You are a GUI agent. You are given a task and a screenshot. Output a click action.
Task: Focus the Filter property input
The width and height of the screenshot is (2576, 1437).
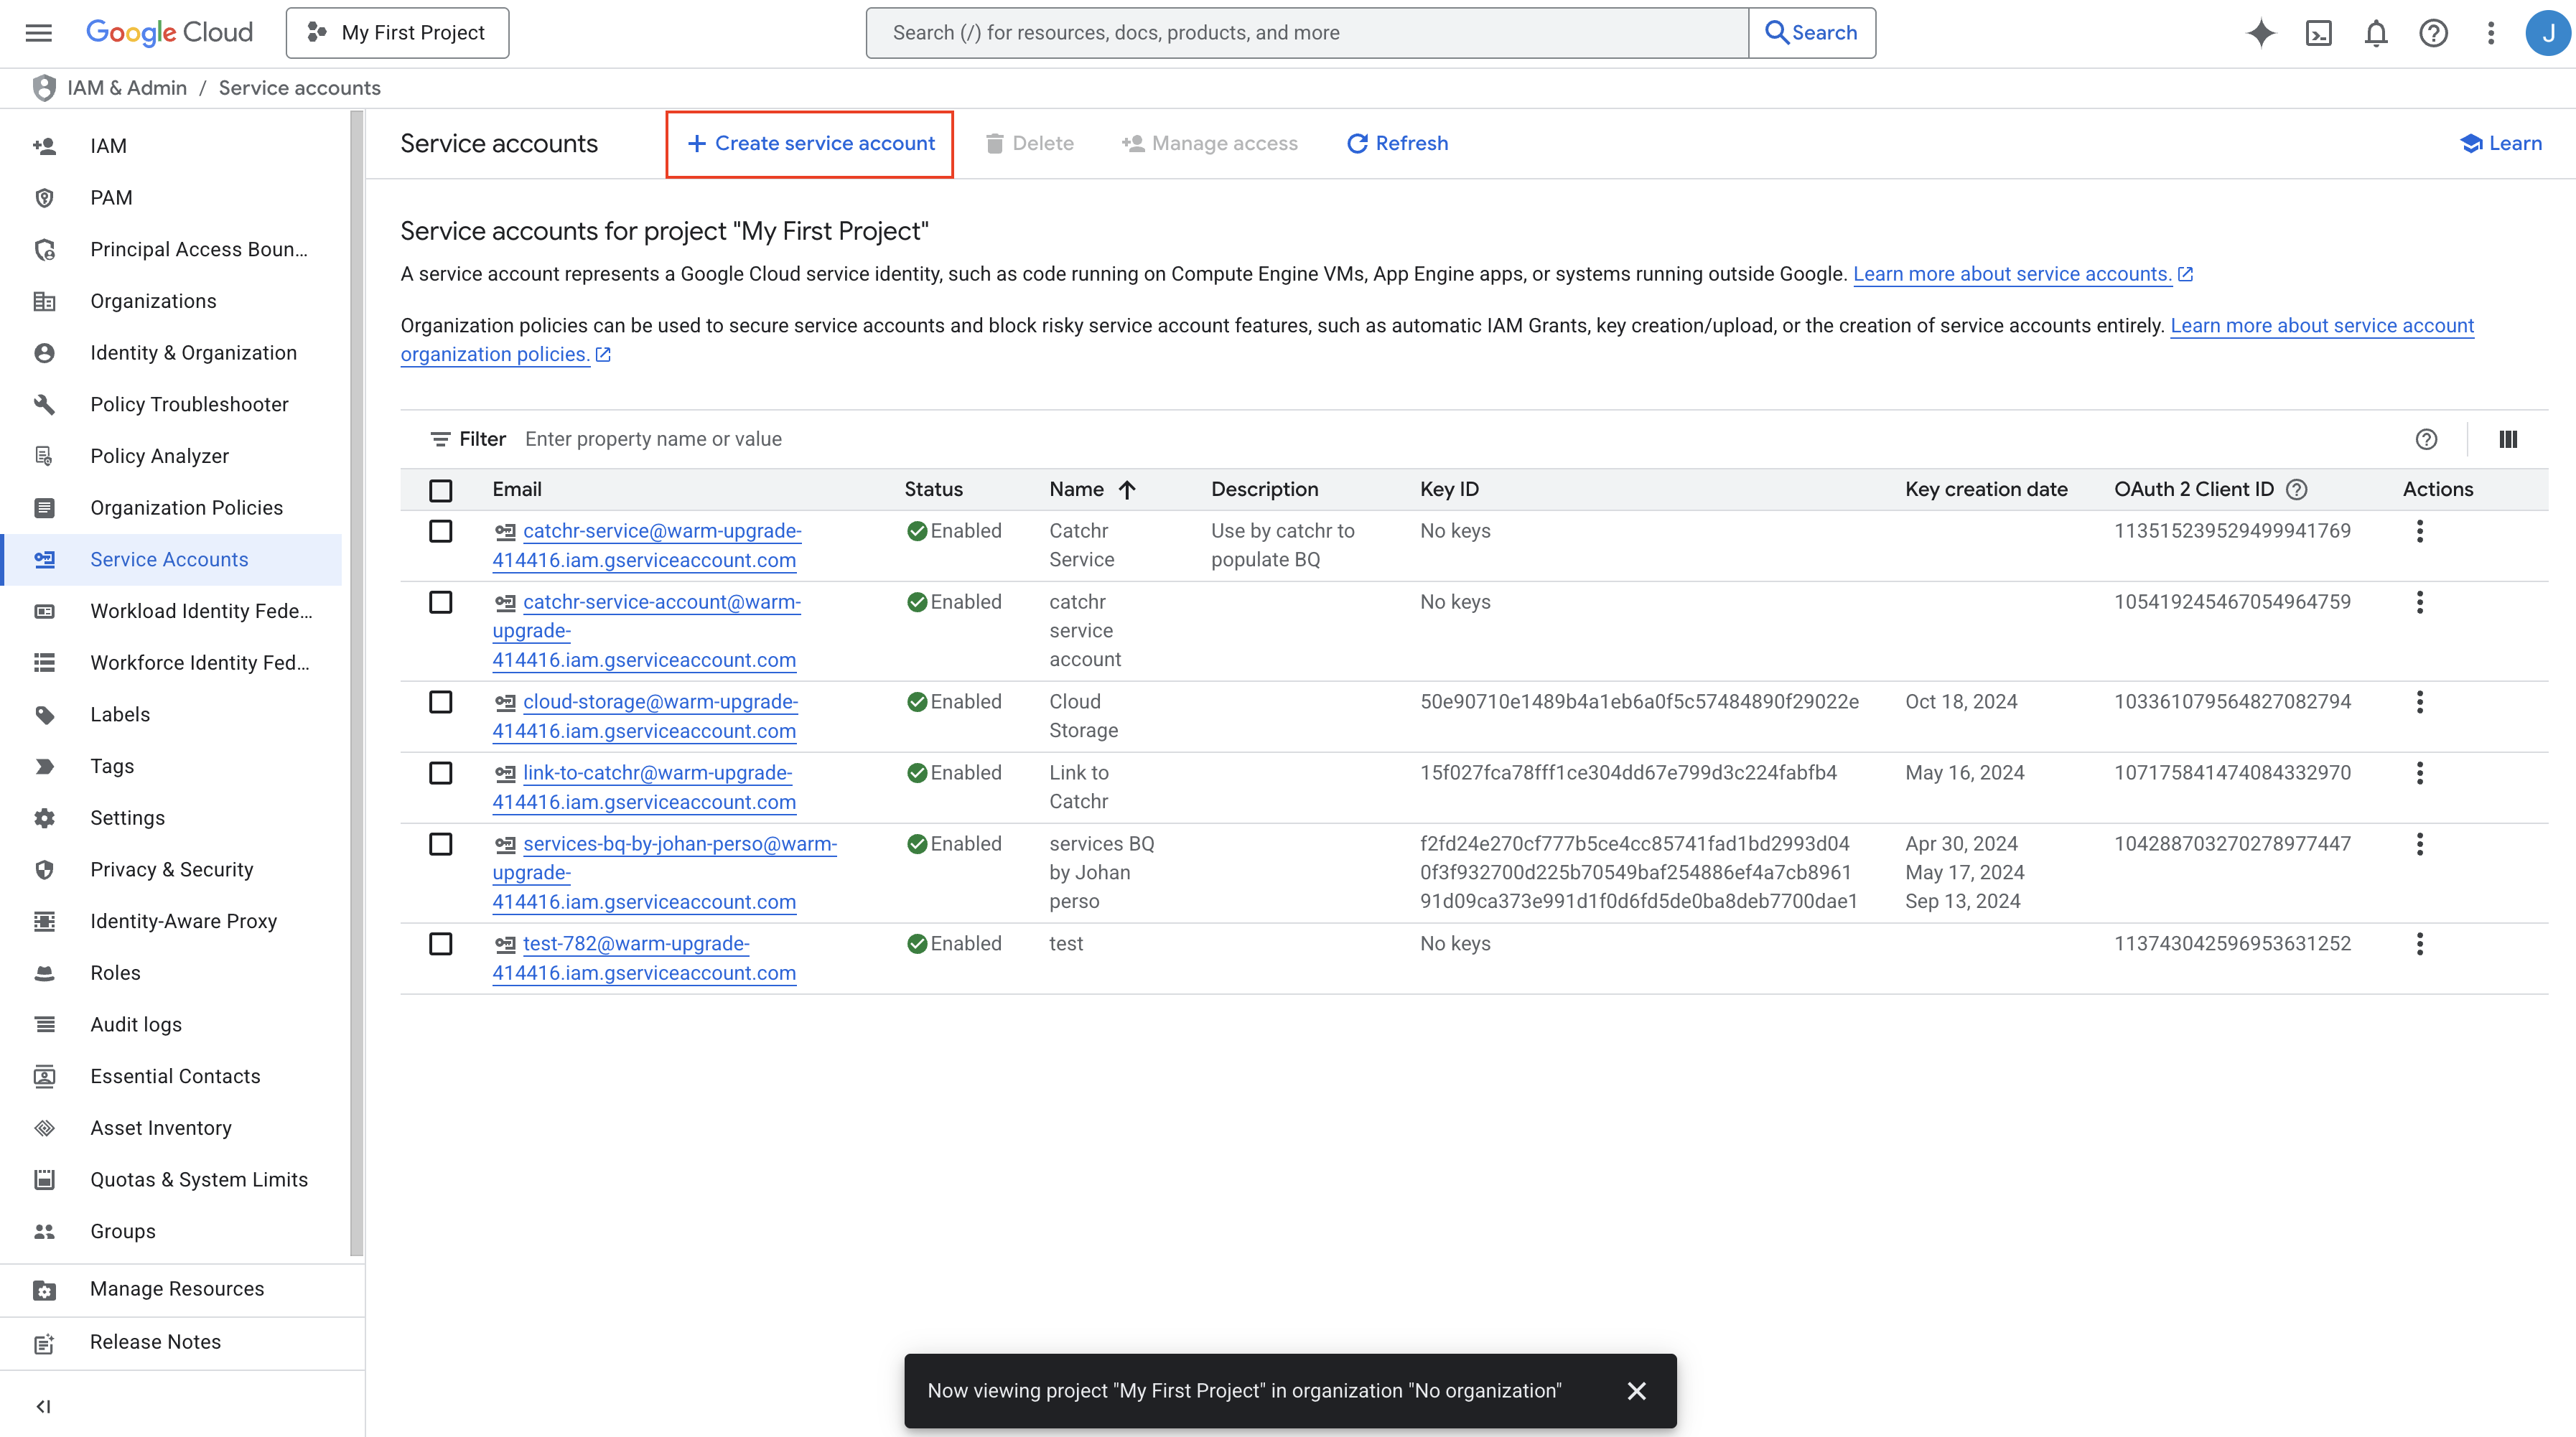click(1460, 439)
